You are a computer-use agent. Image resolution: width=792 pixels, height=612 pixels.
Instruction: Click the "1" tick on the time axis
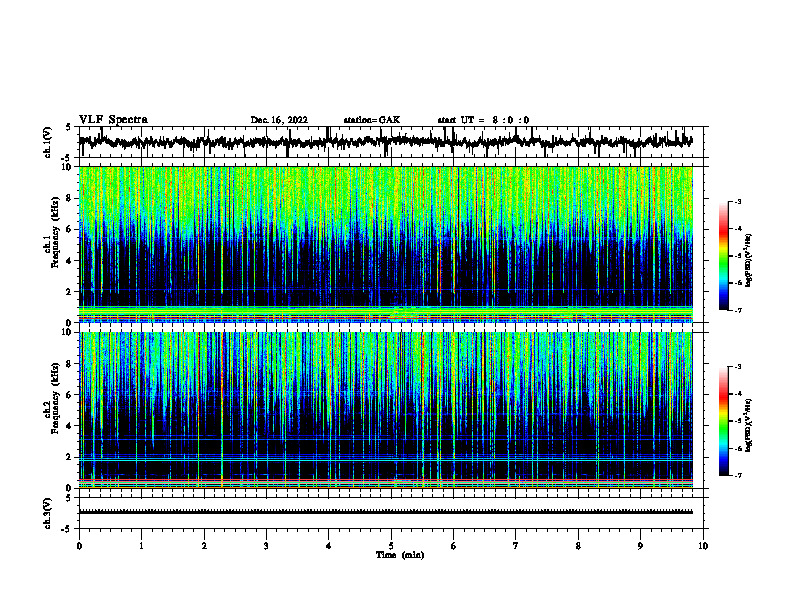(x=141, y=546)
